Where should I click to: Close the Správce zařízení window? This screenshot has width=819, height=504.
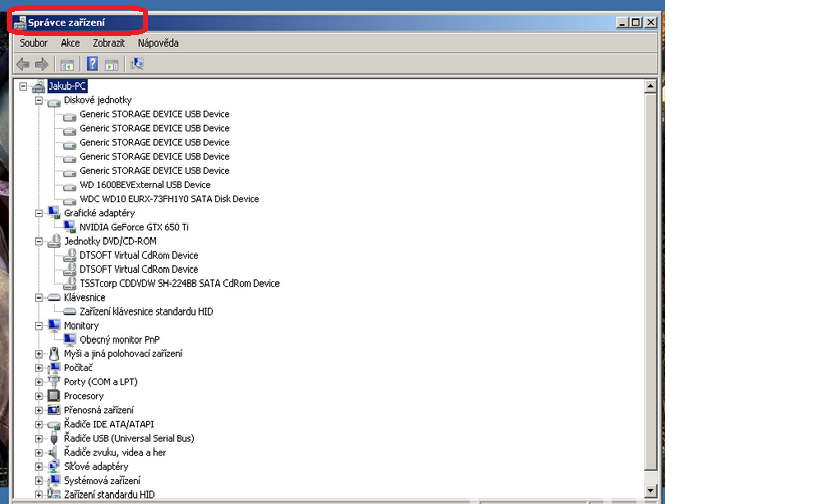click(x=650, y=22)
